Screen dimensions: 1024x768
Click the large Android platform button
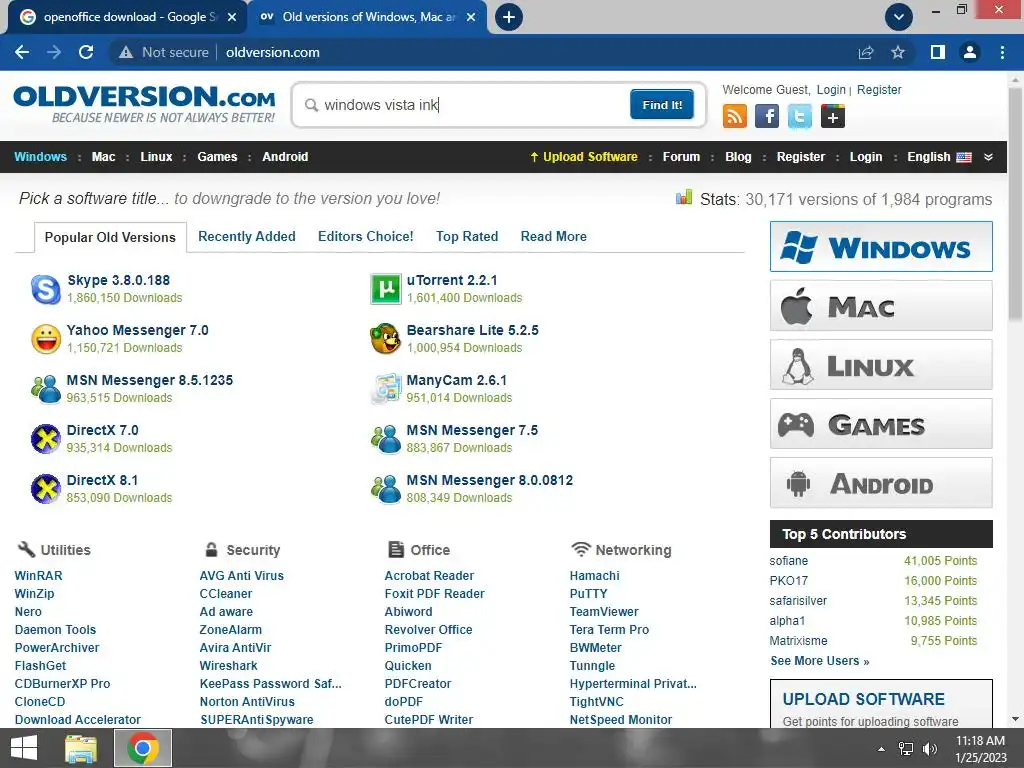click(881, 483)
